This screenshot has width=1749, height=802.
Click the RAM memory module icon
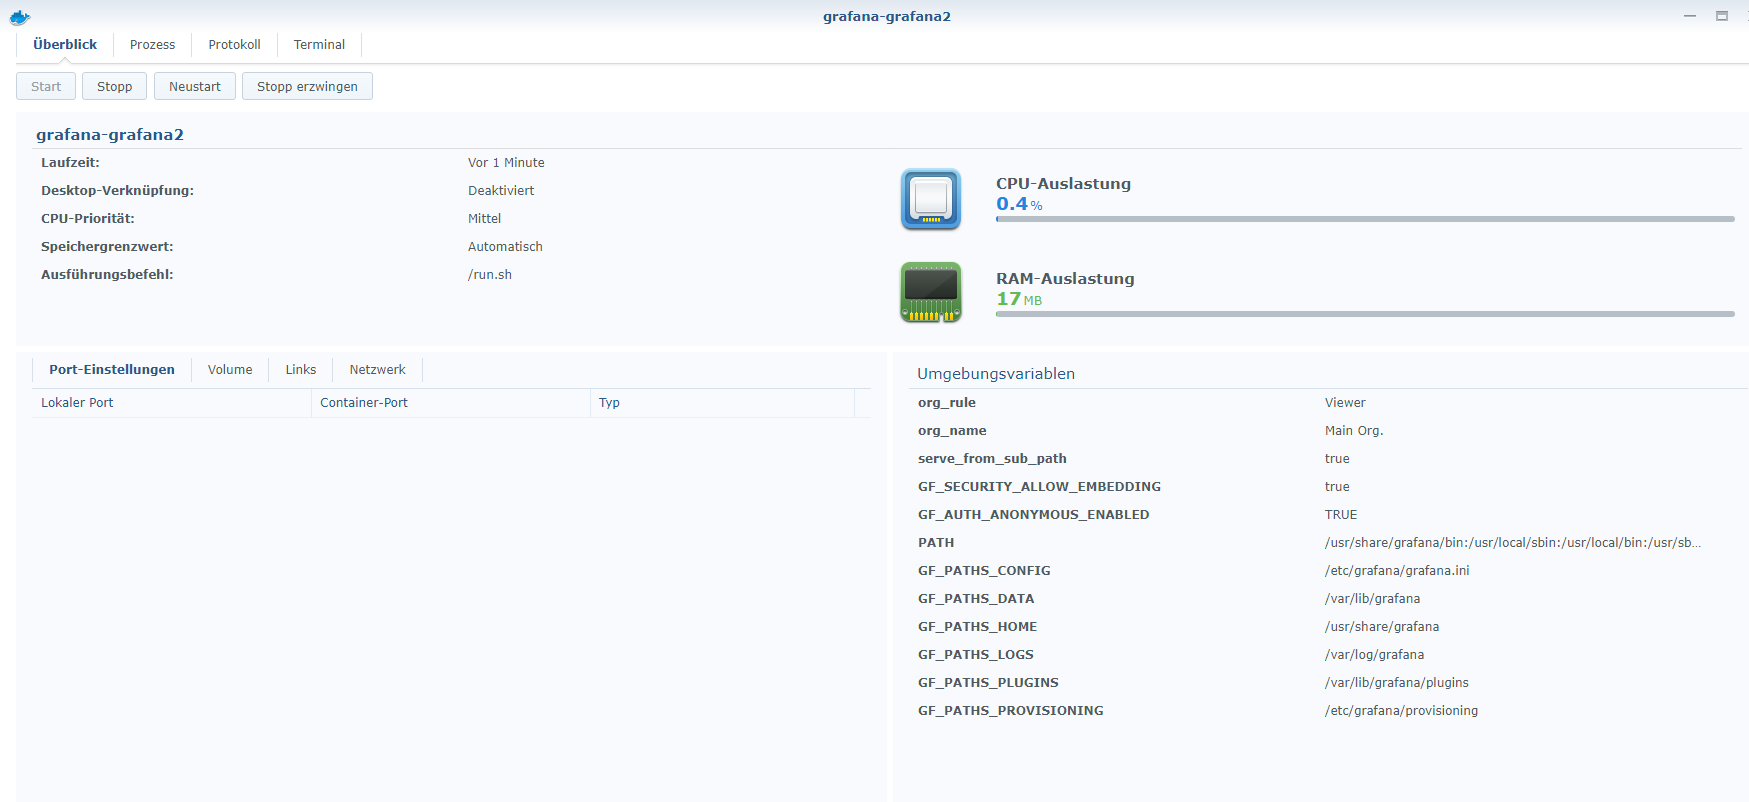(x=931, y=292)
